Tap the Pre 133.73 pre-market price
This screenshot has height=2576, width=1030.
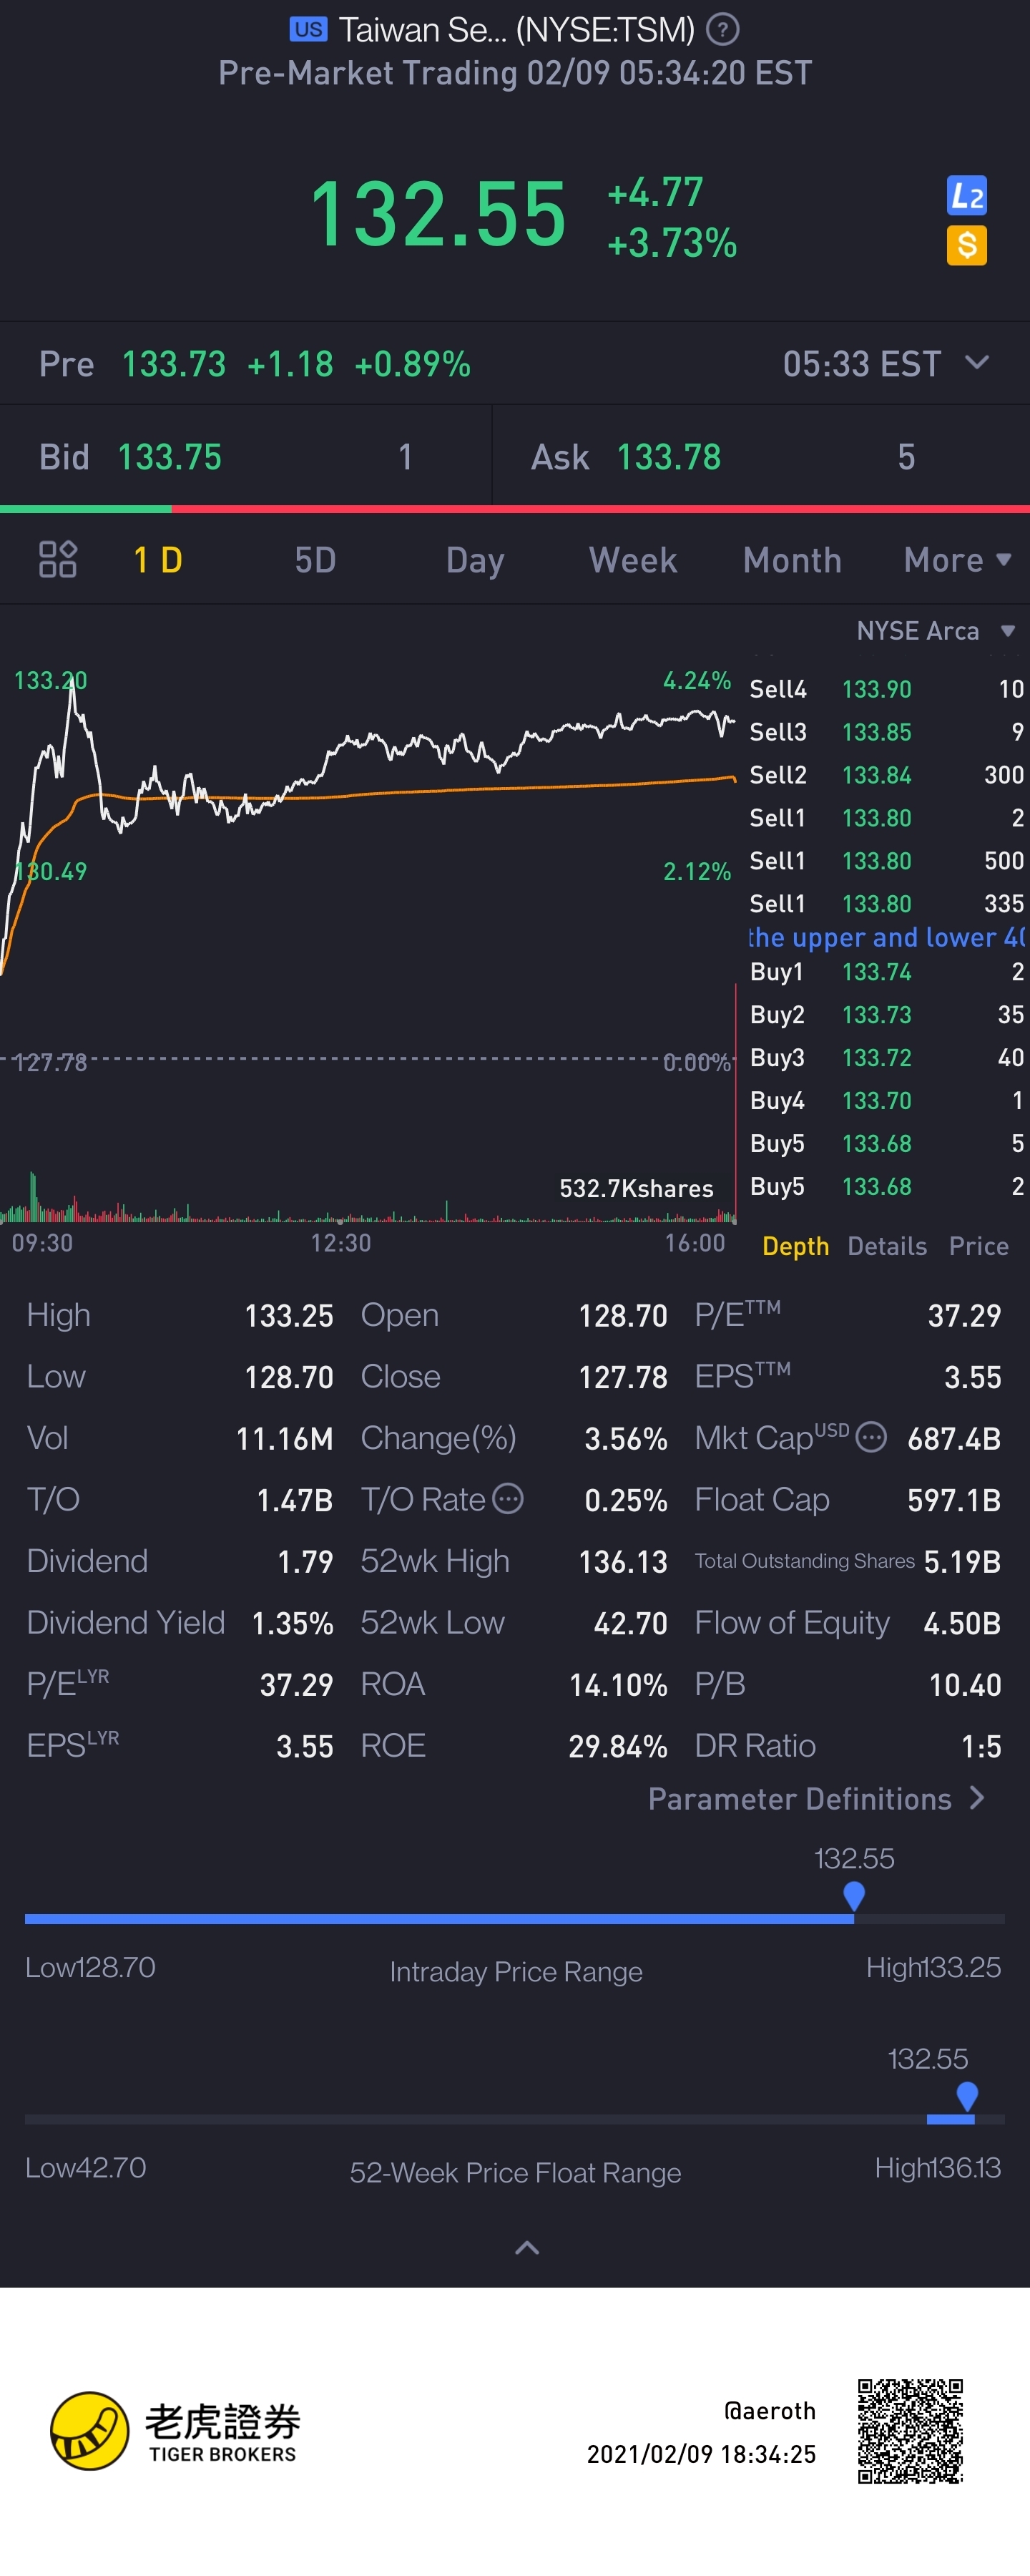click(x=174, y=364)
